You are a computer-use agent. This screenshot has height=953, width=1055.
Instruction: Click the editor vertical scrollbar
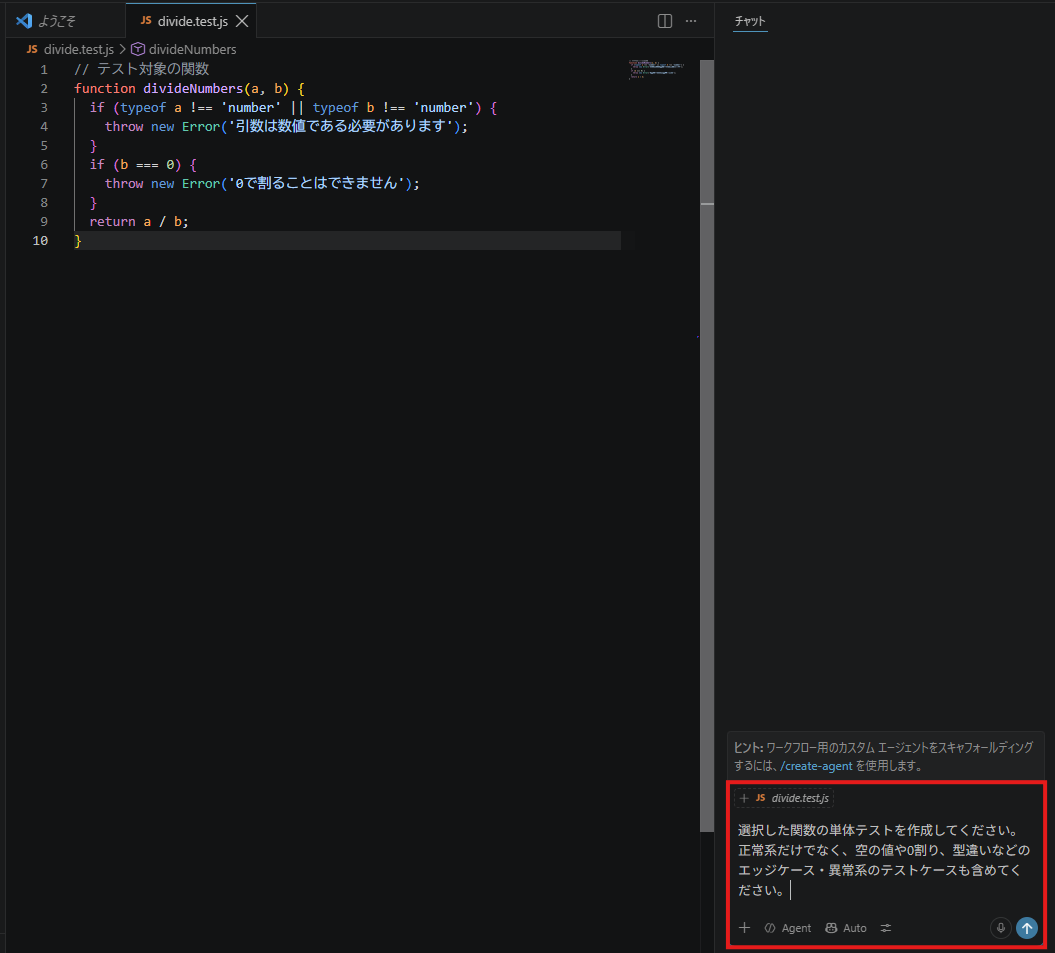tap(706, 444)
